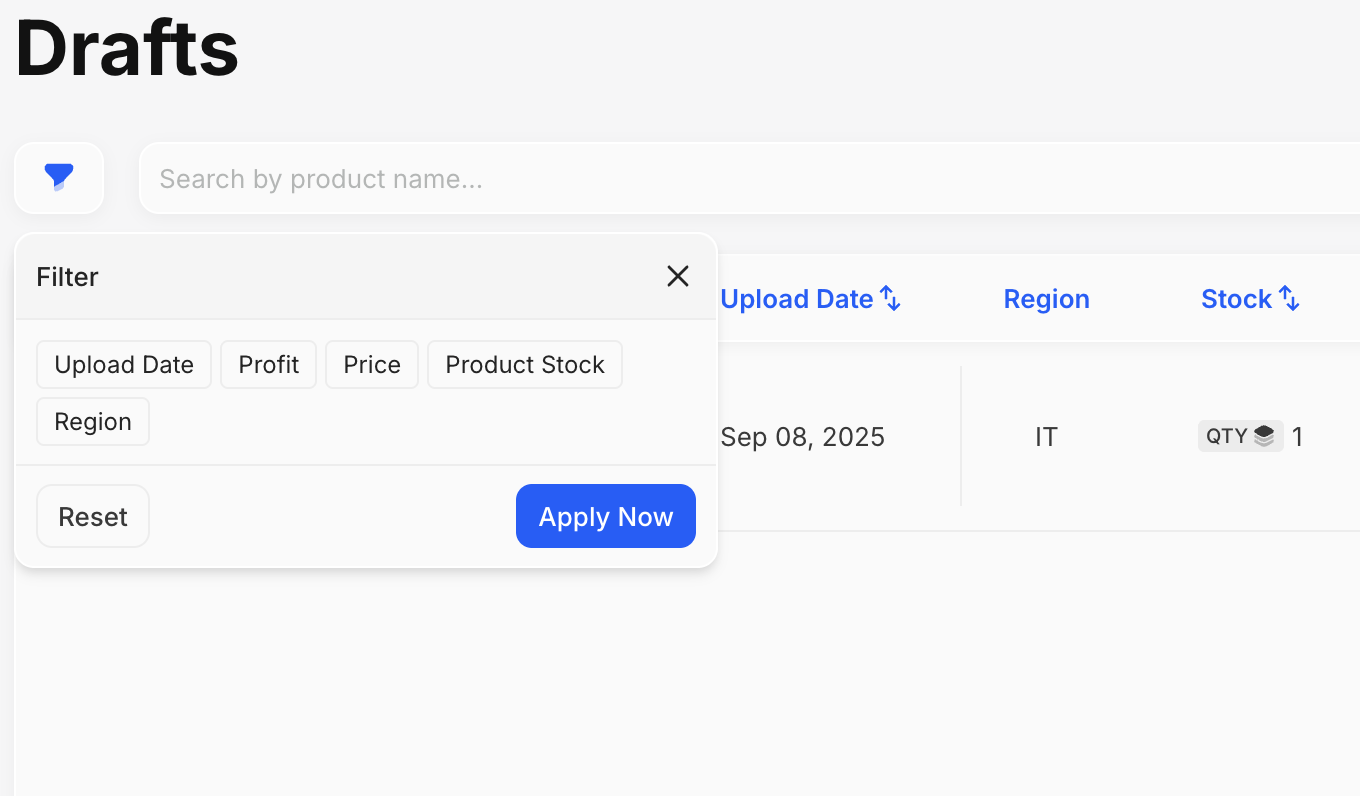The height and width of the screenshot is (796, 1360).
Task: Toggle the Profit filter chip
Action: 268,365
